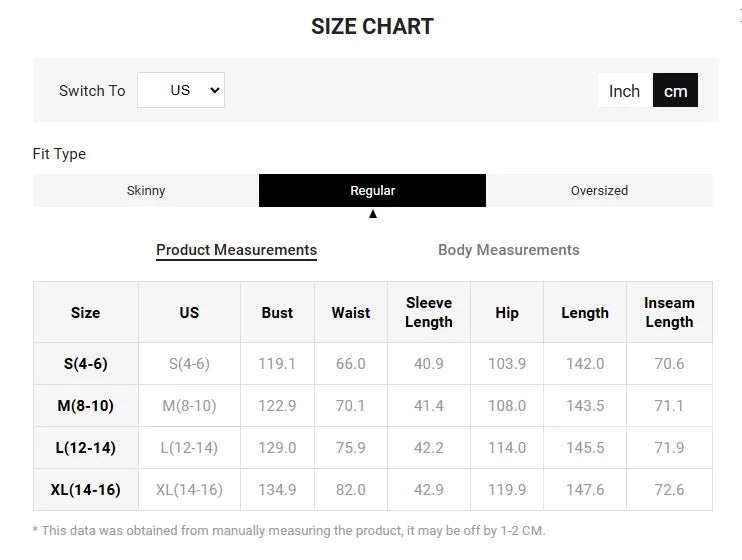
Task: Select the Oversized fit type
Action: click(599, 190)
